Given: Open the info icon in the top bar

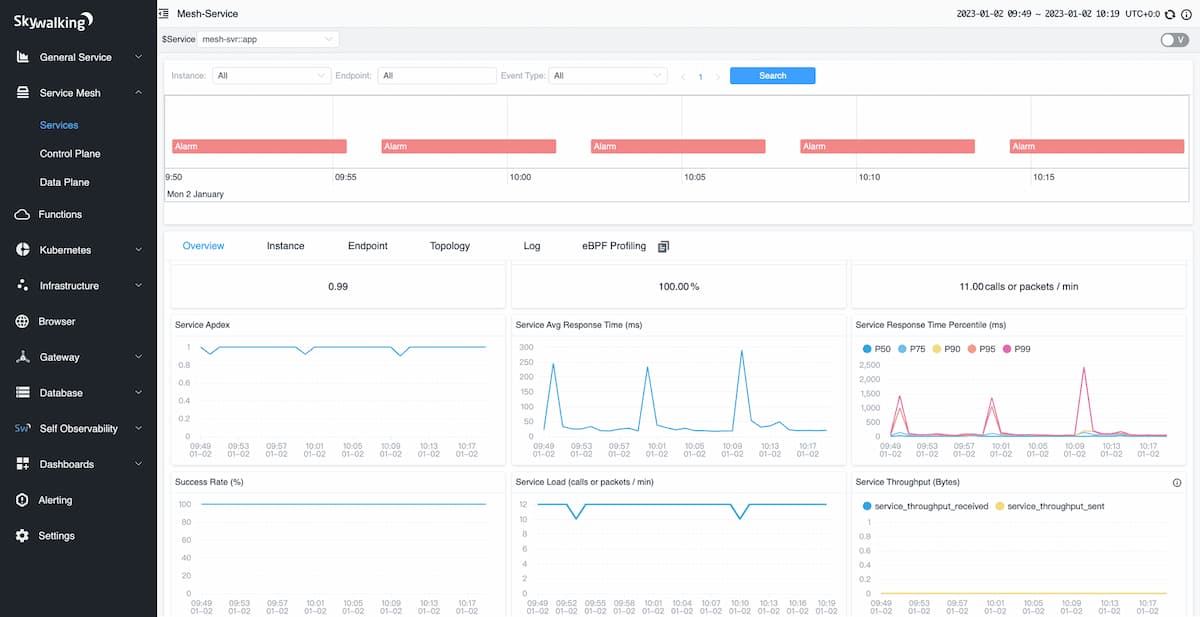Looking at the screenshot, I should pos(1186,14).
